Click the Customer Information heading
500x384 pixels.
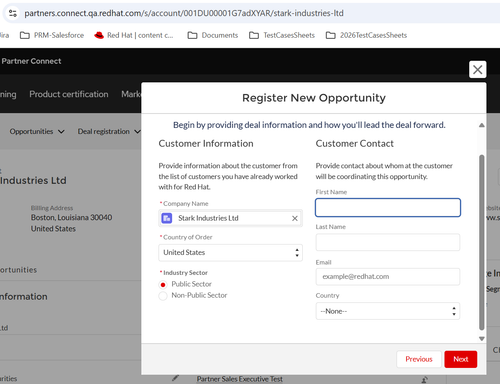[x=206, y=144]
